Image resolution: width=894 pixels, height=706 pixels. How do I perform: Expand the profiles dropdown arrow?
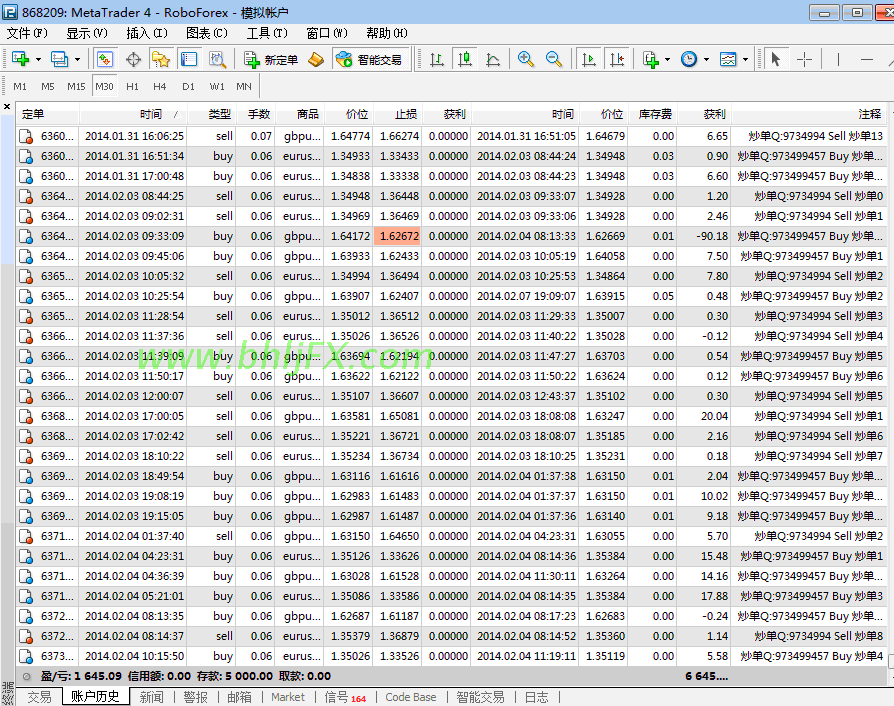(77, 59)
